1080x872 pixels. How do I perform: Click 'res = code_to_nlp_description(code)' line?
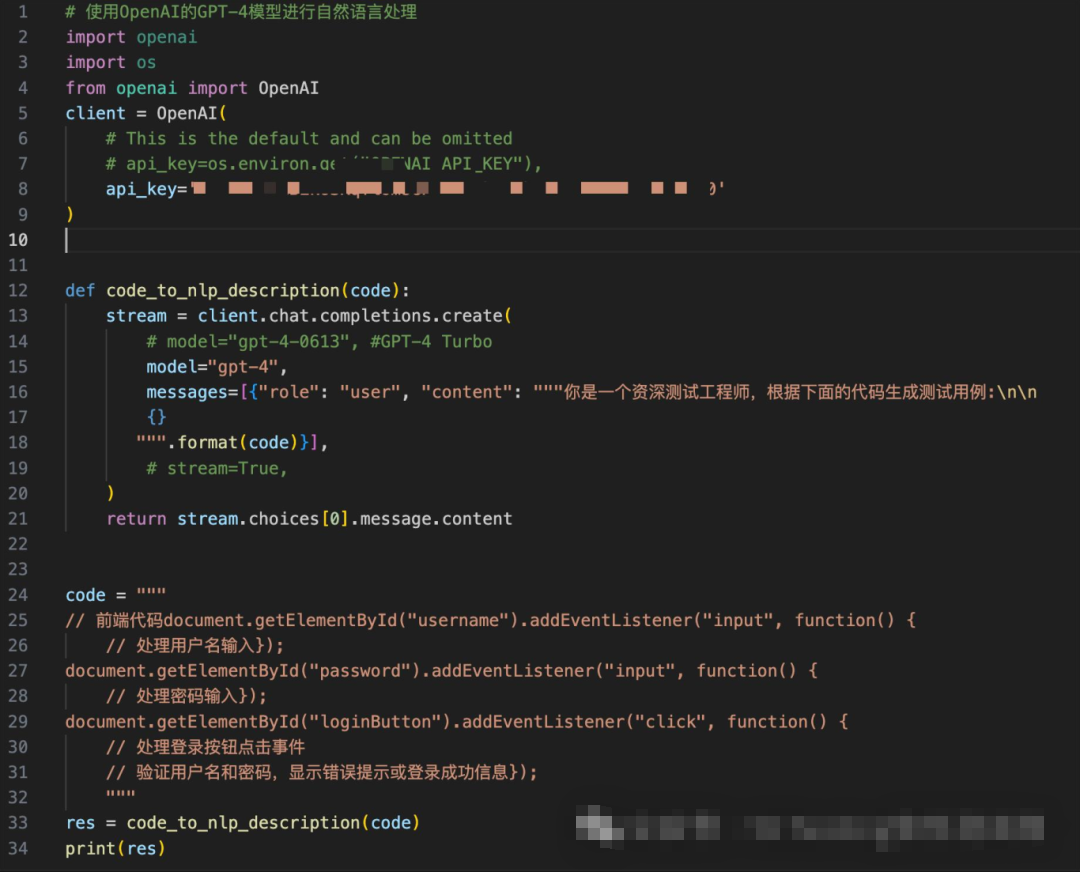tap(242, 822)
